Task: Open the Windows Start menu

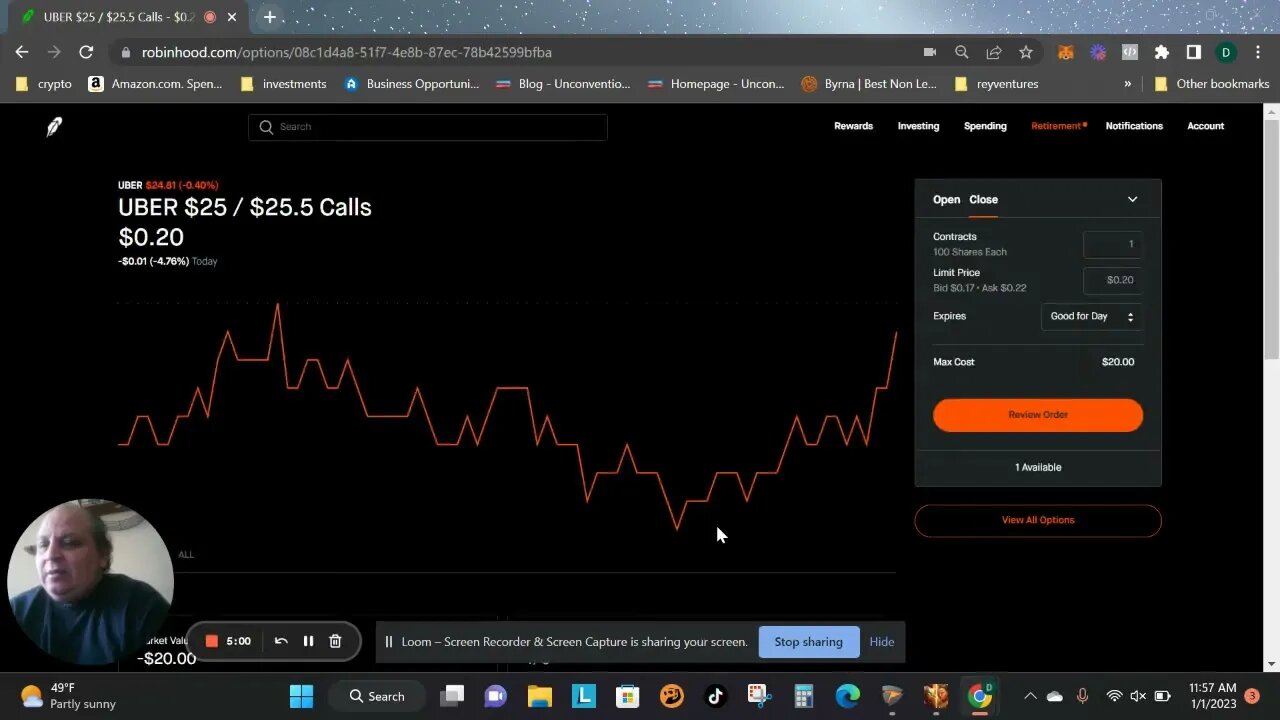Action: (301, 696)
